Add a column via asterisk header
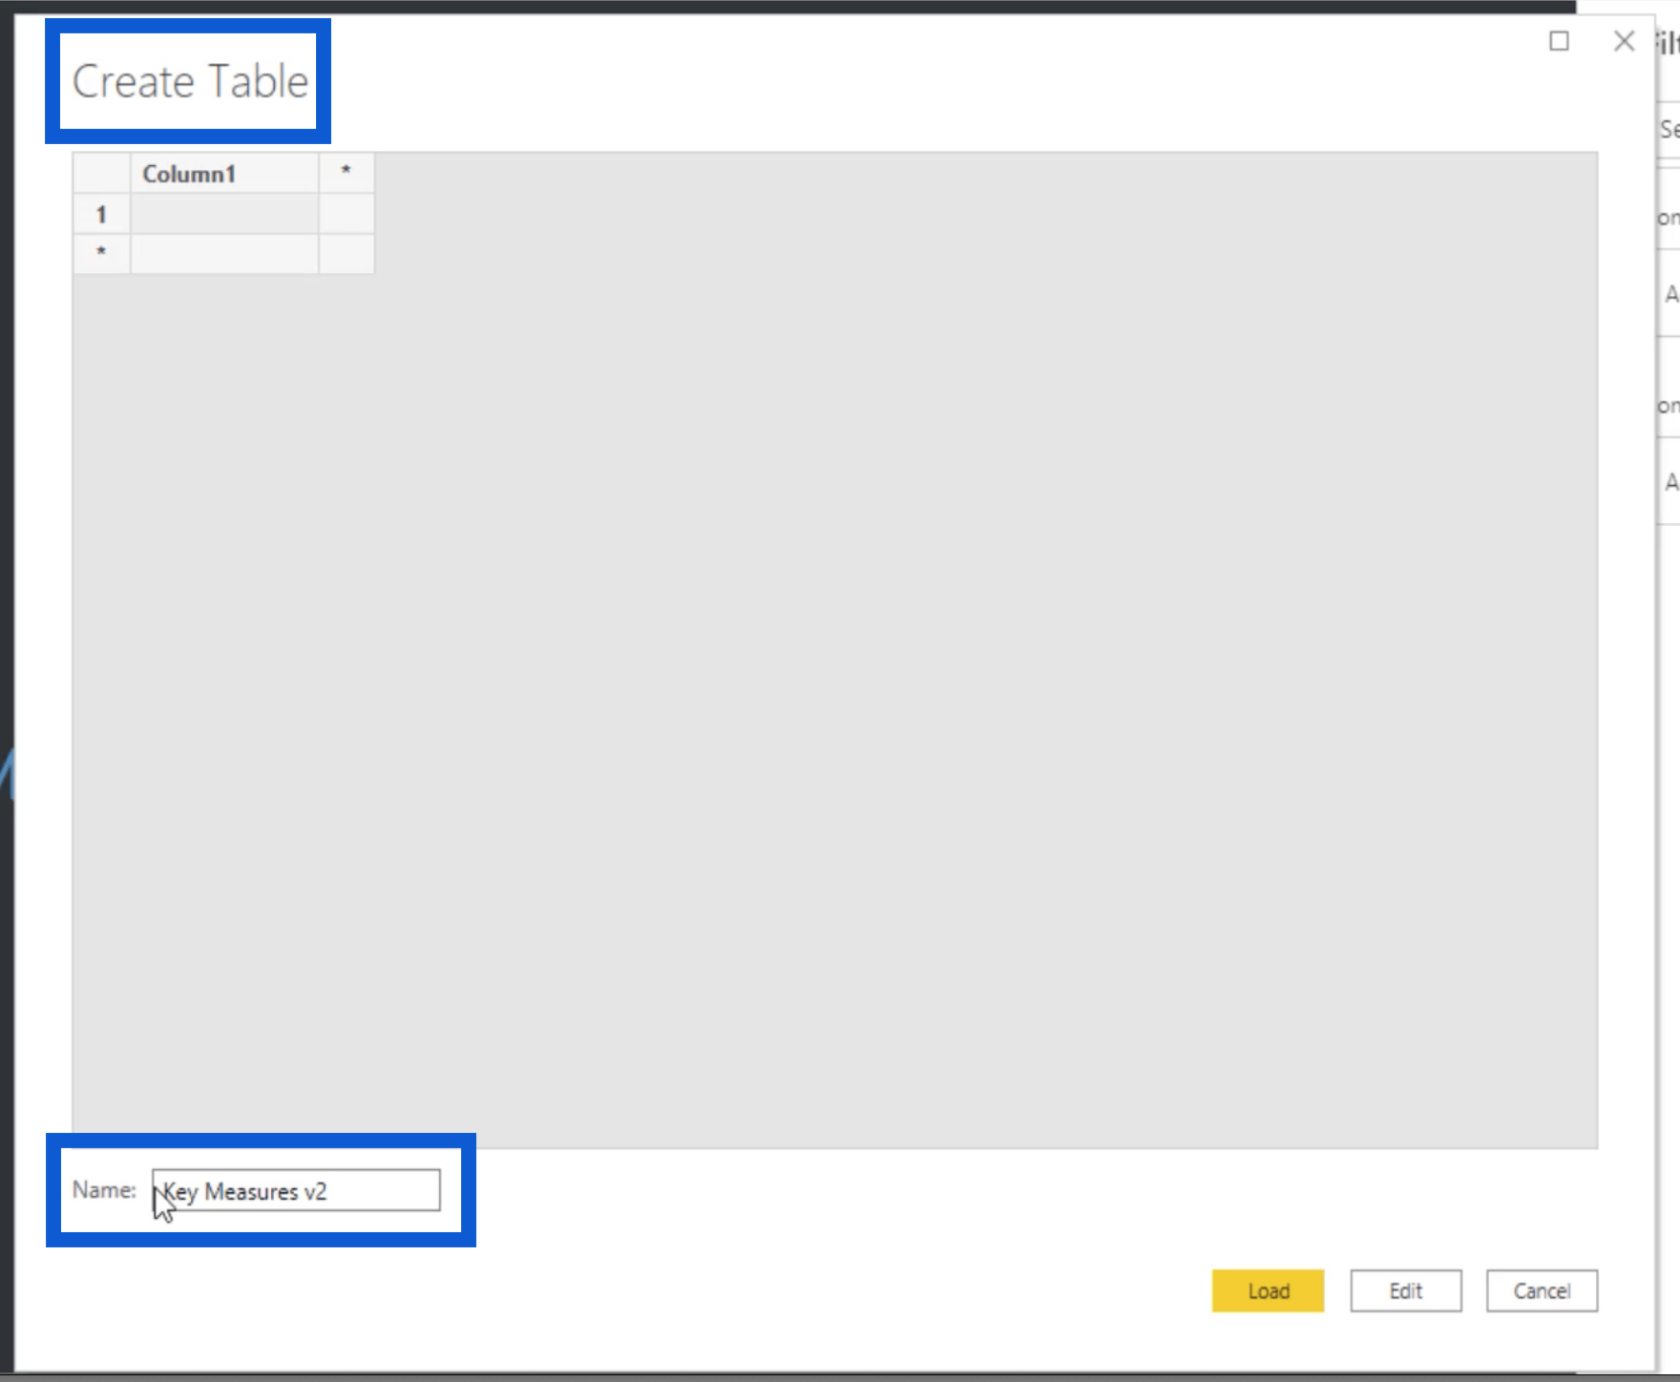Viewport: 1680px width, 1382px height. pos(346,173)
